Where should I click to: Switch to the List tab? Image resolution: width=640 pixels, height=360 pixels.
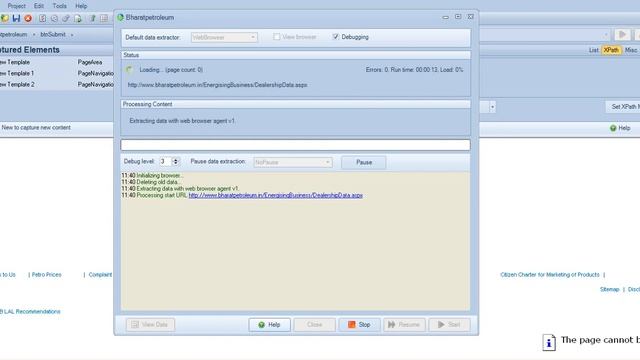[593, 50]
